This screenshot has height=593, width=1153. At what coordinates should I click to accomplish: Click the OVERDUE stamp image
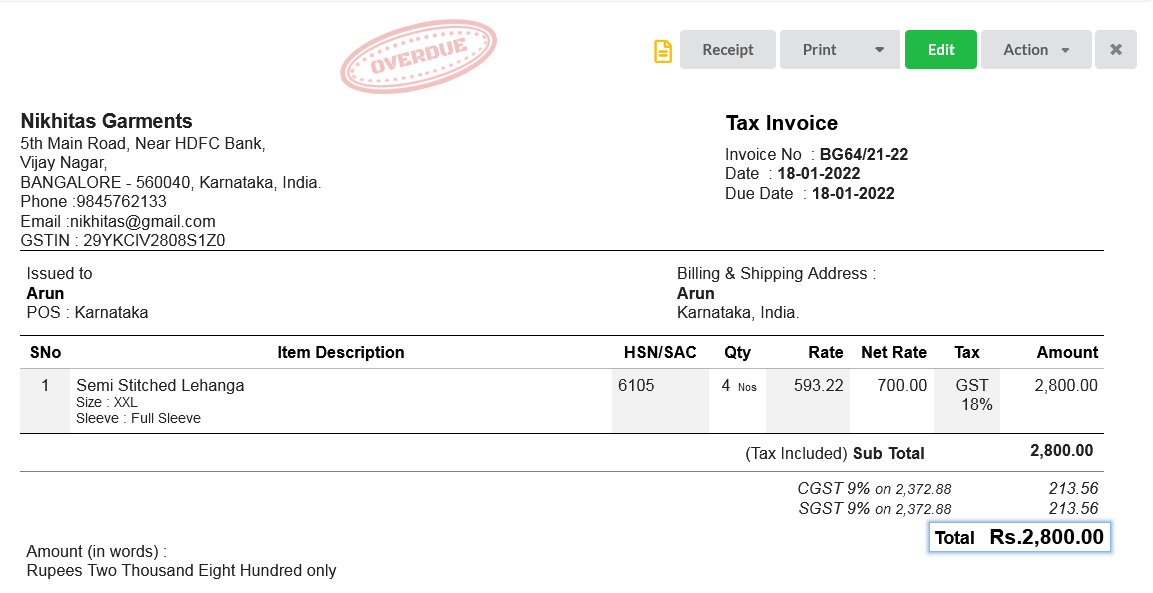(x=418, y=57)
